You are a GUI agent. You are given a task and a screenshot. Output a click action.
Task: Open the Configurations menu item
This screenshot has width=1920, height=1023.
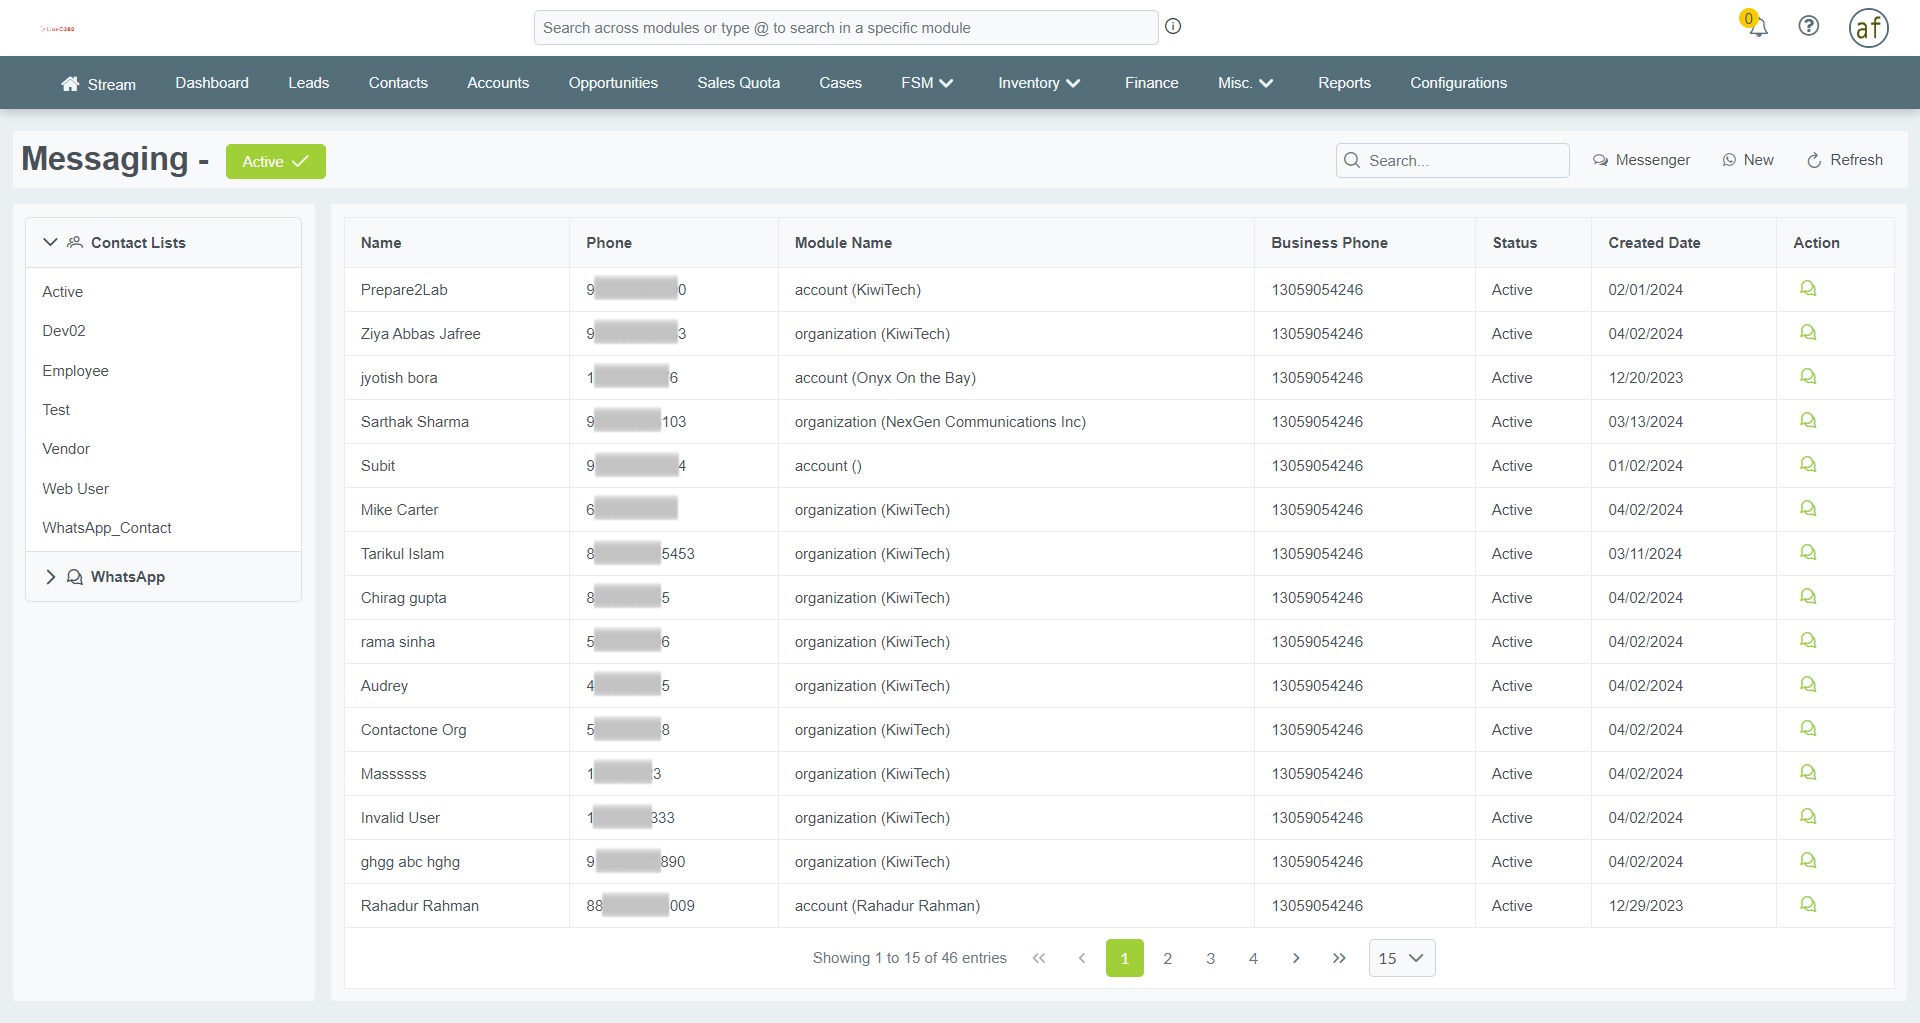[x=1458, y=83]
